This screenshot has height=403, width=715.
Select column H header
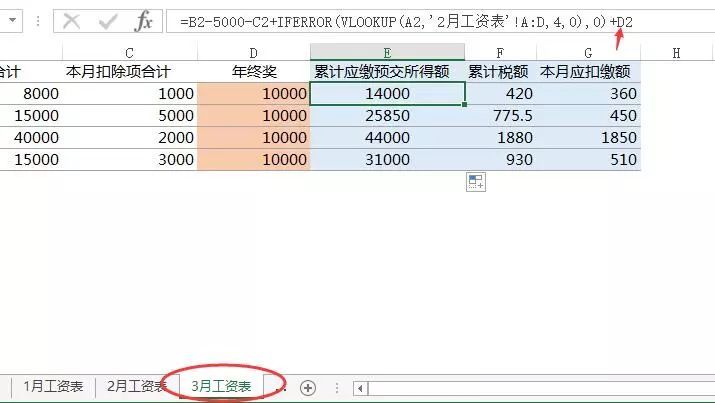pos(676,53)
